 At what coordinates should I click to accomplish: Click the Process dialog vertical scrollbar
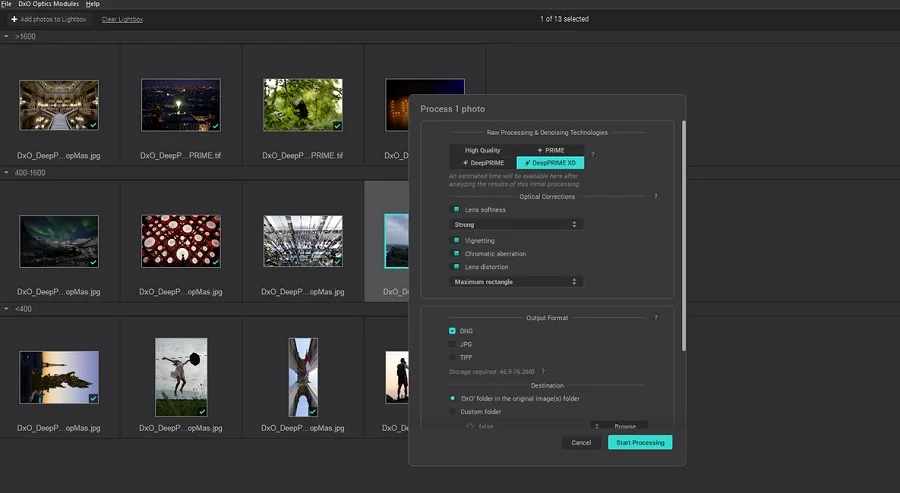(684, 235)
